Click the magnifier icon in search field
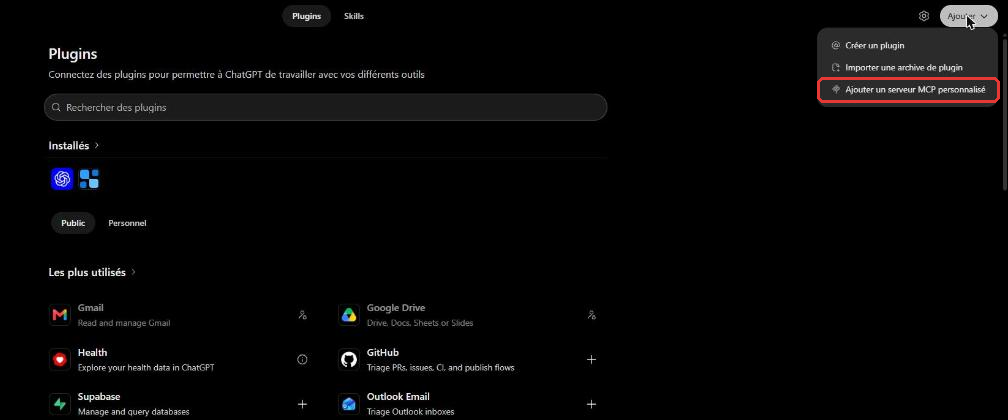Viewport: 1008px width, 420px height. pos(57,107)
